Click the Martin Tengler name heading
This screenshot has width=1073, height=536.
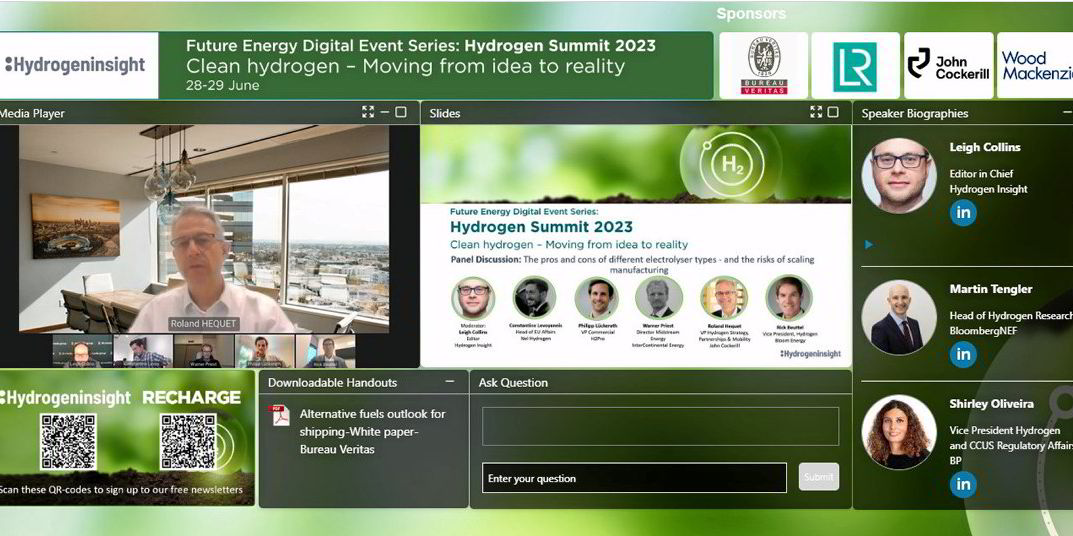point(991,289)
